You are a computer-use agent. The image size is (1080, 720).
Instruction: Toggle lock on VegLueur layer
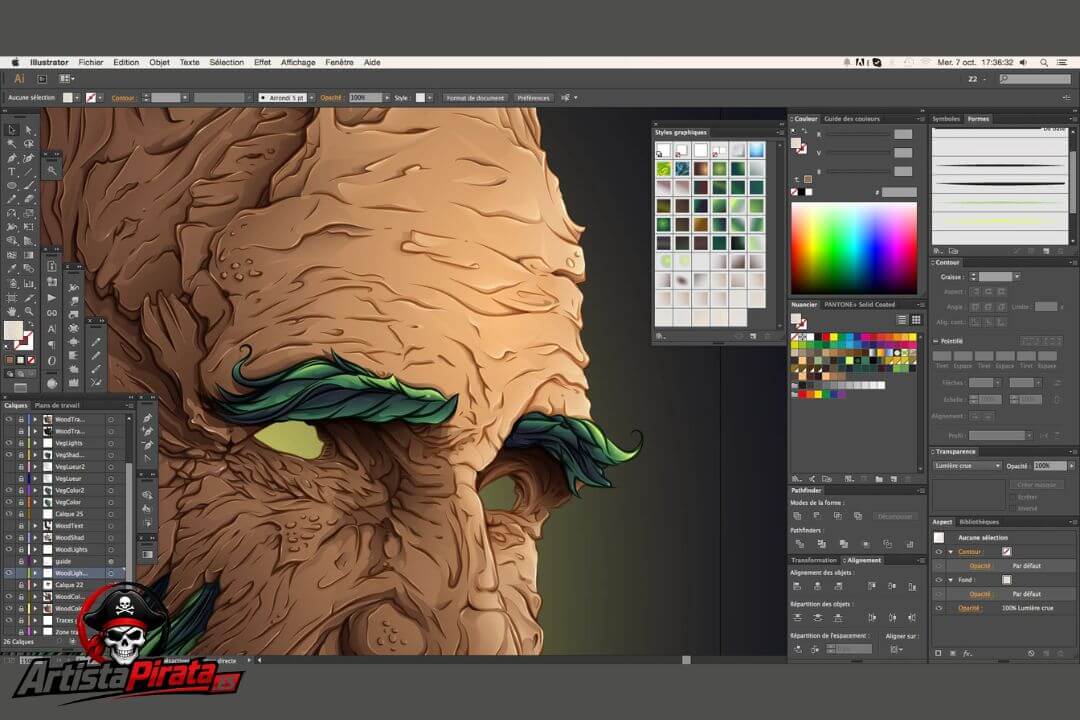(x=21, y=478)
